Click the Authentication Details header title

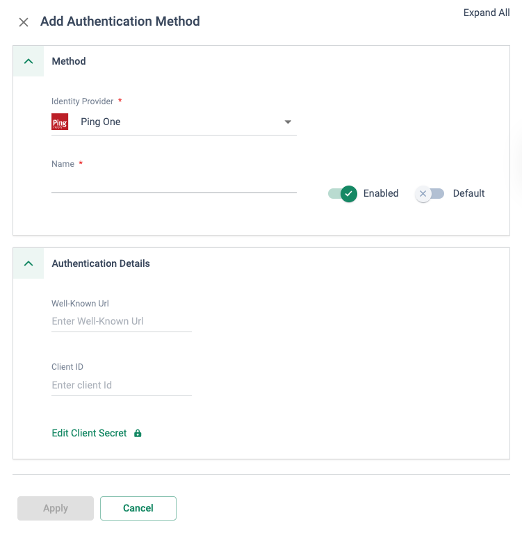[101, 263]
